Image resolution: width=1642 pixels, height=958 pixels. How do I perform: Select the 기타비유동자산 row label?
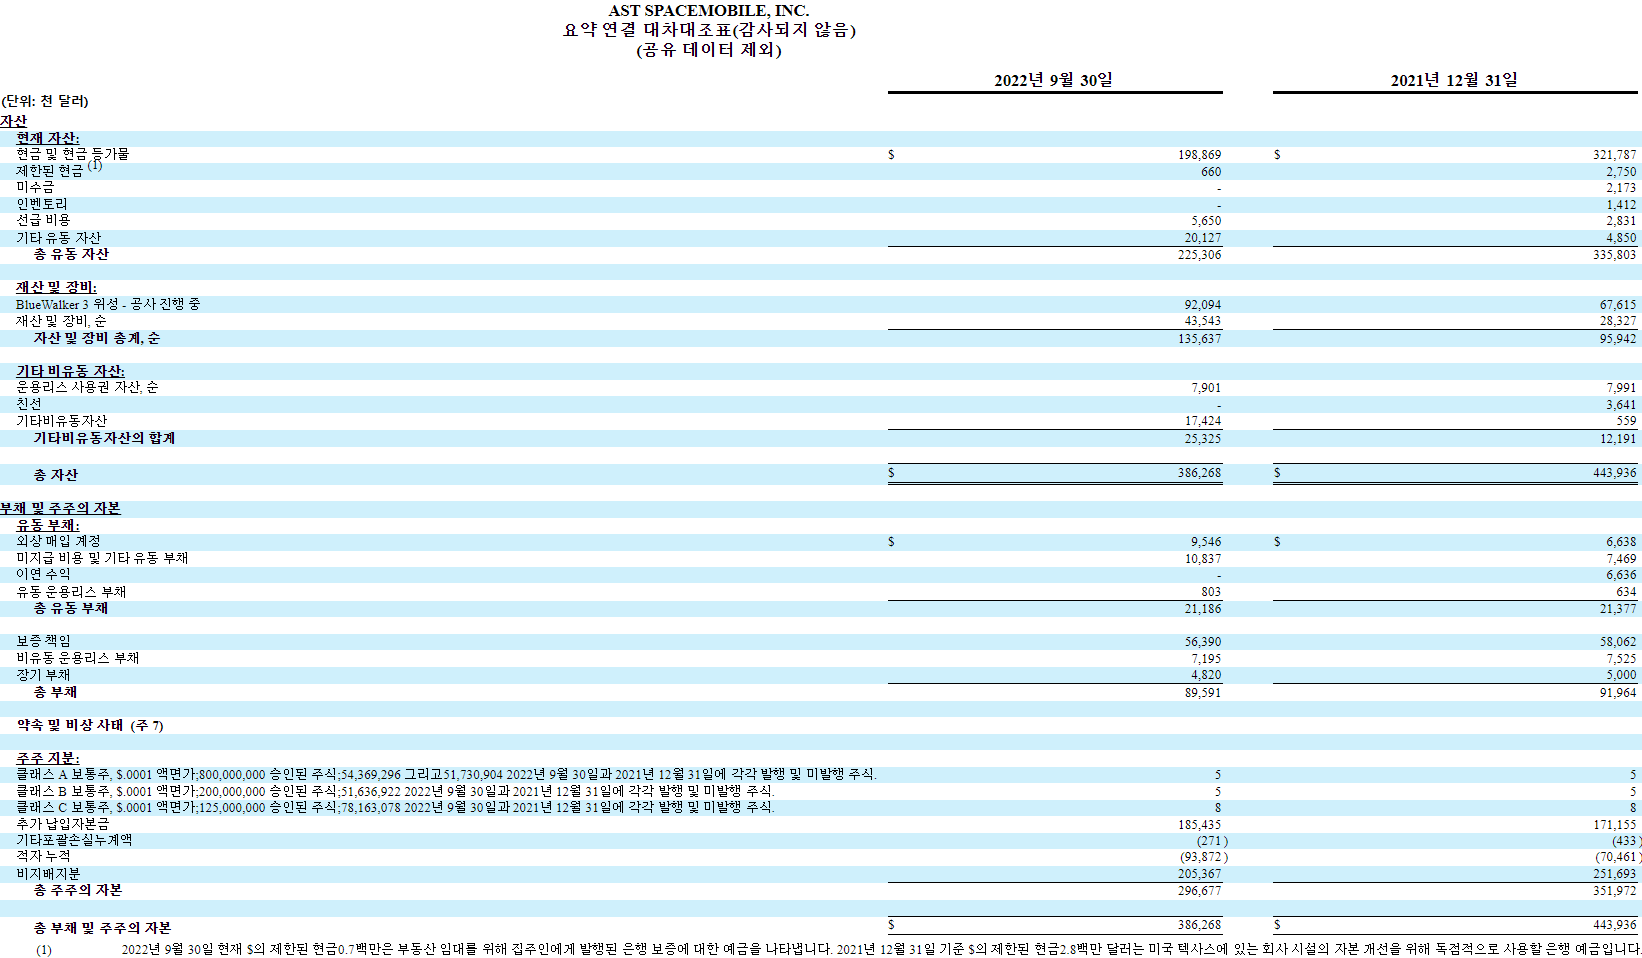(x=61, y=421)
